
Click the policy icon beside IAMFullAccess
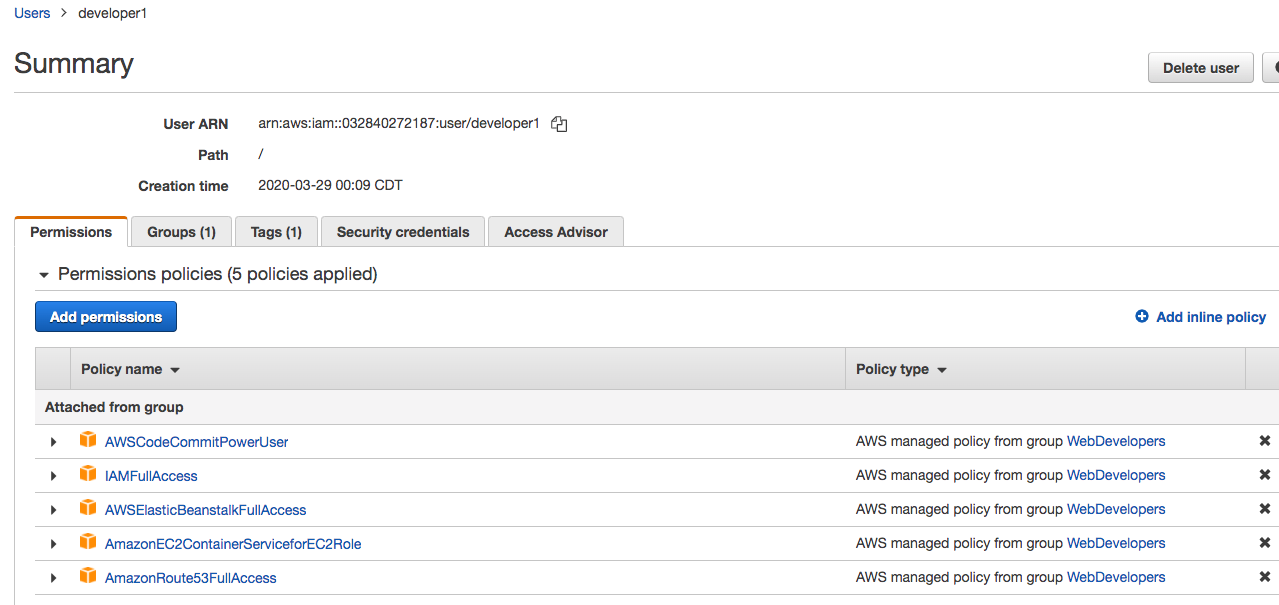click(x=88, y=475)
